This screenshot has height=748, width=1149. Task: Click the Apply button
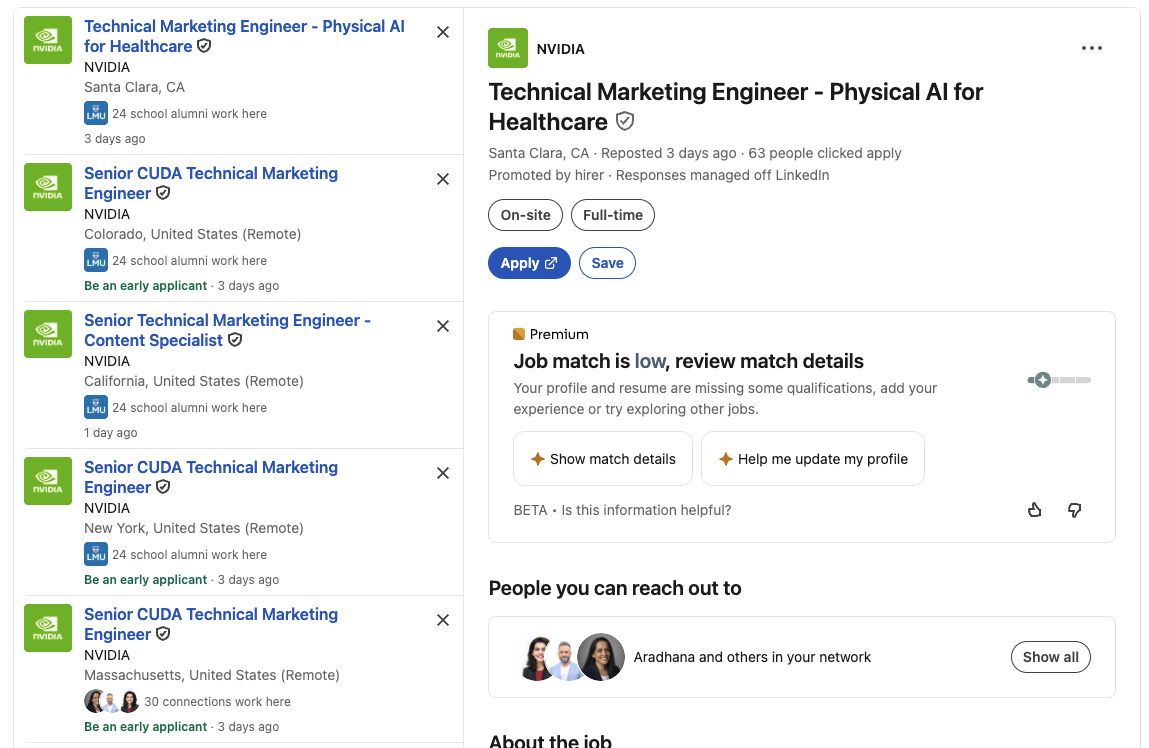(529, 263)
